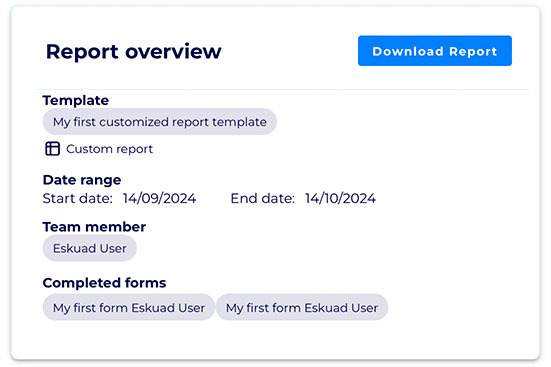The height and width of the screenshot is (367, 551).
Task: Click the 'Start date:' label
Action: tap(78, 198)
